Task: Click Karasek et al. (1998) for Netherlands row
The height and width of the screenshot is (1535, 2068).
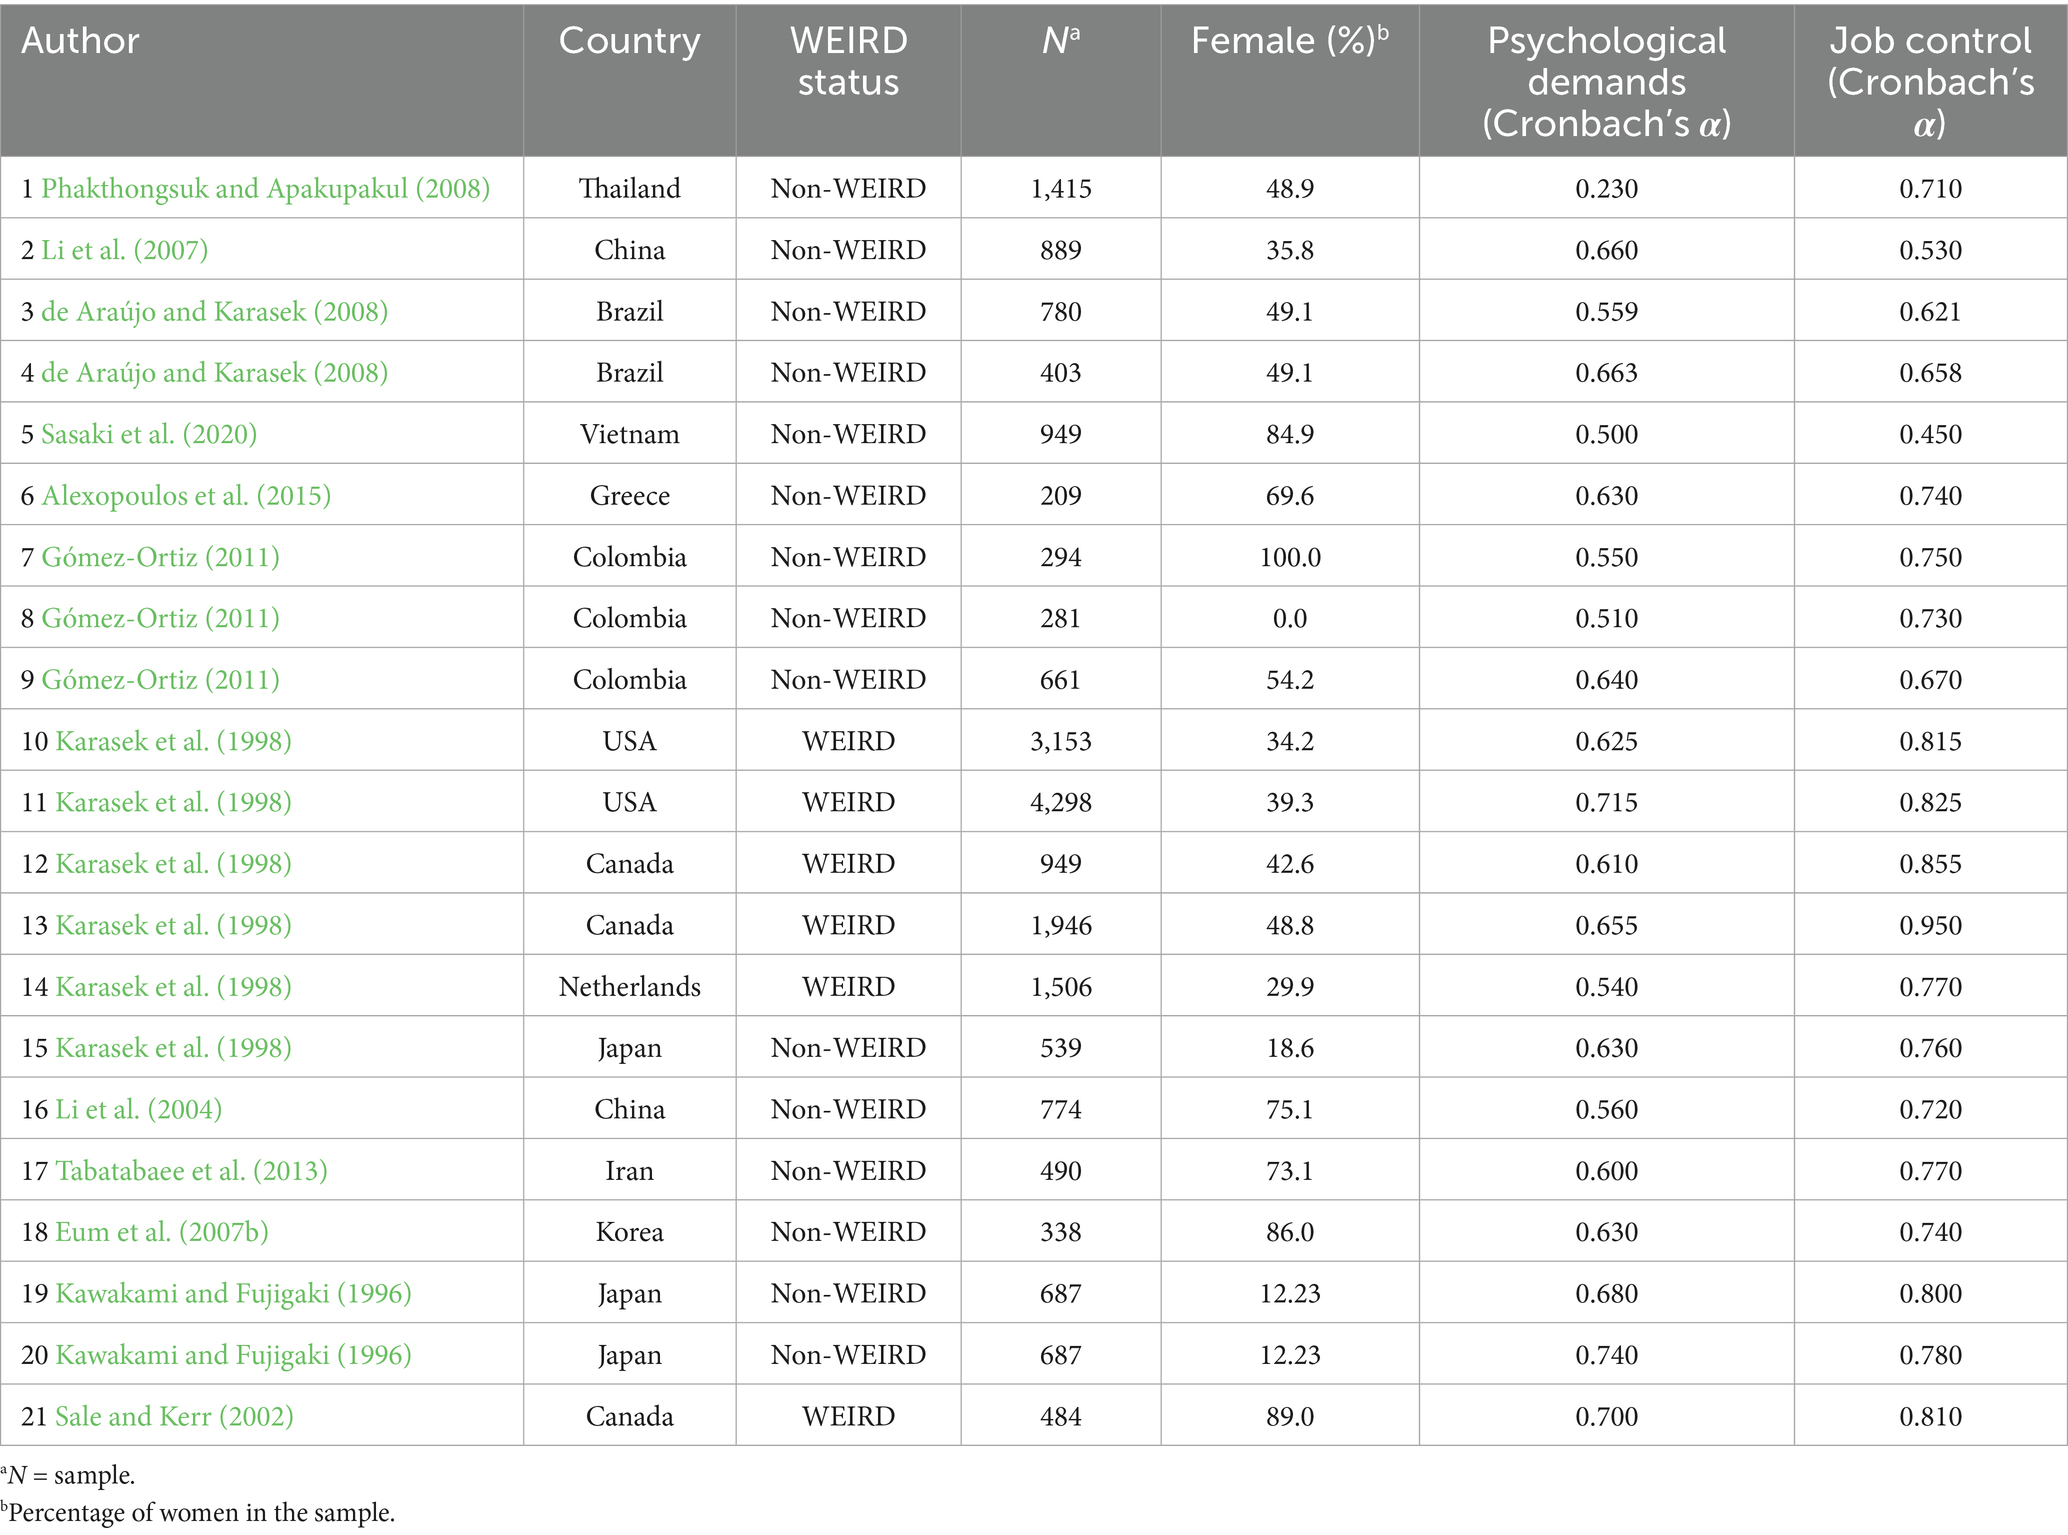Action: [x=173, y=987]
